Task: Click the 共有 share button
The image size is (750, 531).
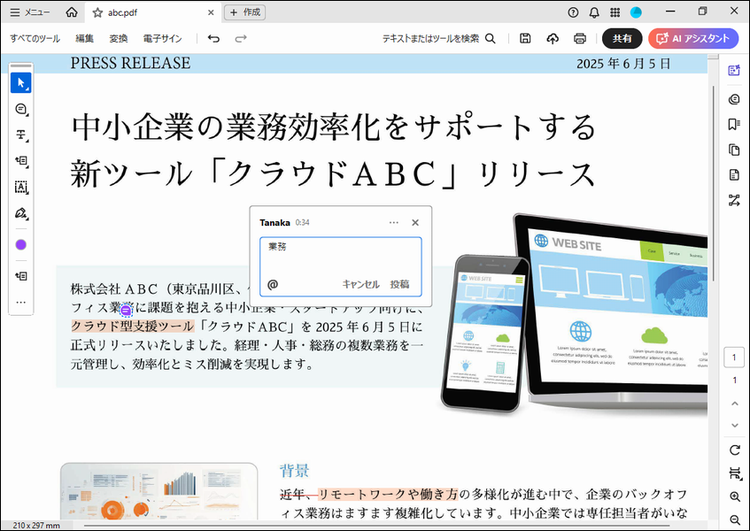Action: 622,39
